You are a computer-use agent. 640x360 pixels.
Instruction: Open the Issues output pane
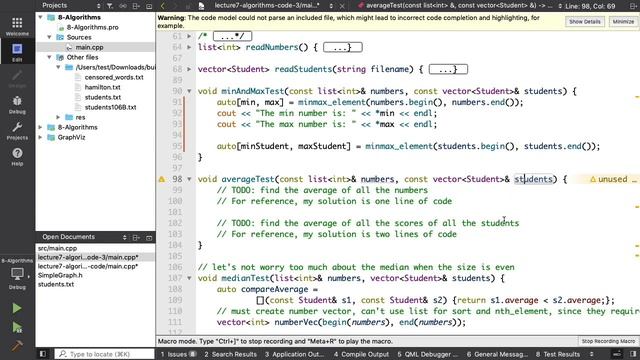point(178,354)
